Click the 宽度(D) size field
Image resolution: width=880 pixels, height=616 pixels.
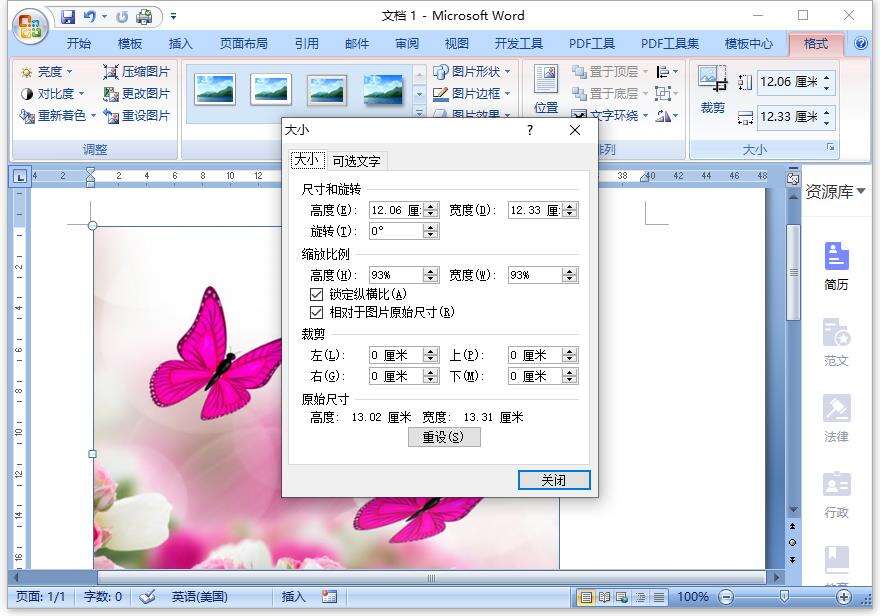point(535,210)
